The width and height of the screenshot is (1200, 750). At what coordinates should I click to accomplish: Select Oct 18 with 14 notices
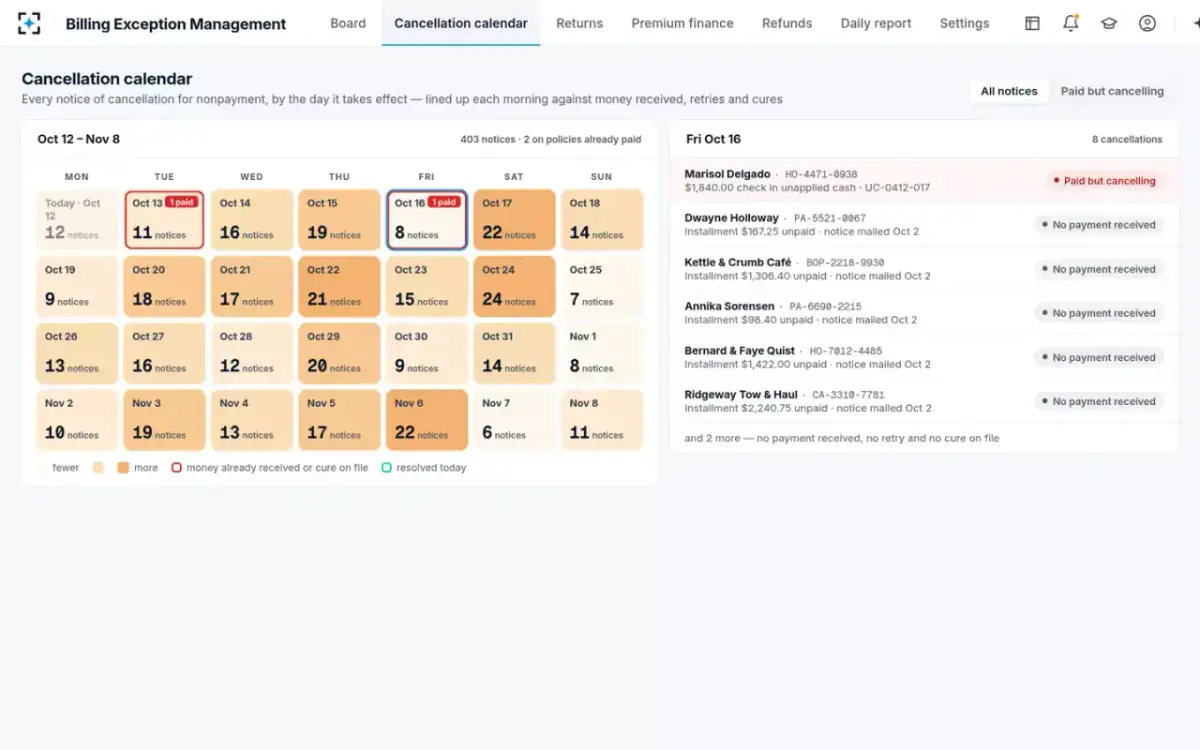tap(602, 220)
